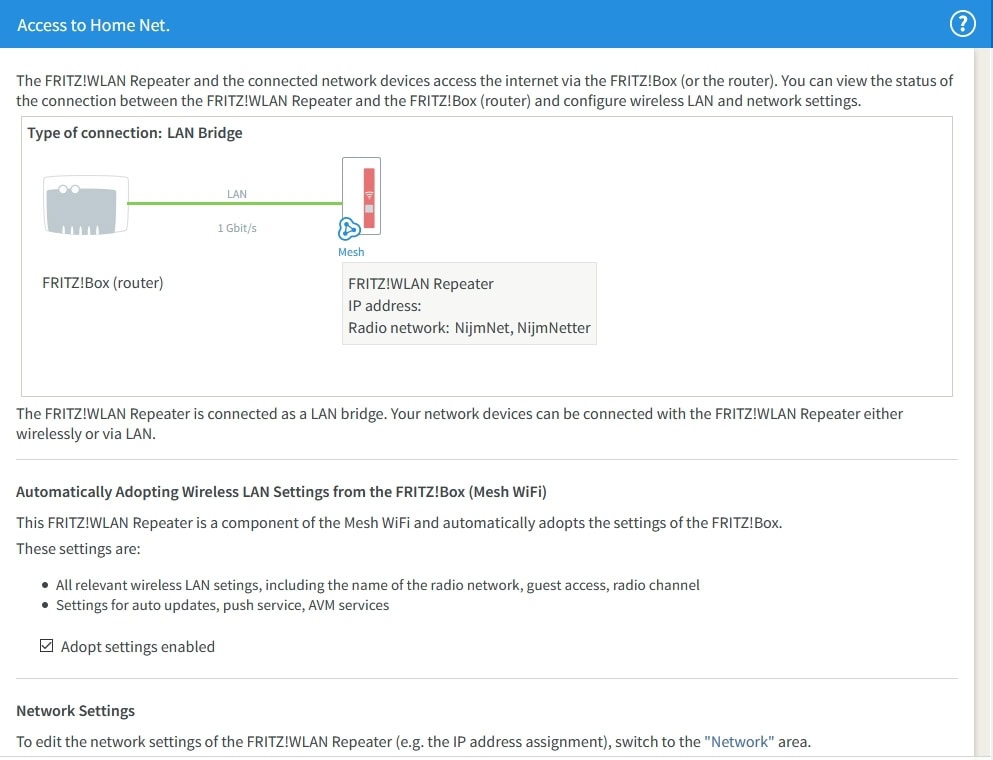The image size is (993, 760).
Task: Click the Automatically Adopting Wireless LAN Settings heading
Action: click(281, 492)
